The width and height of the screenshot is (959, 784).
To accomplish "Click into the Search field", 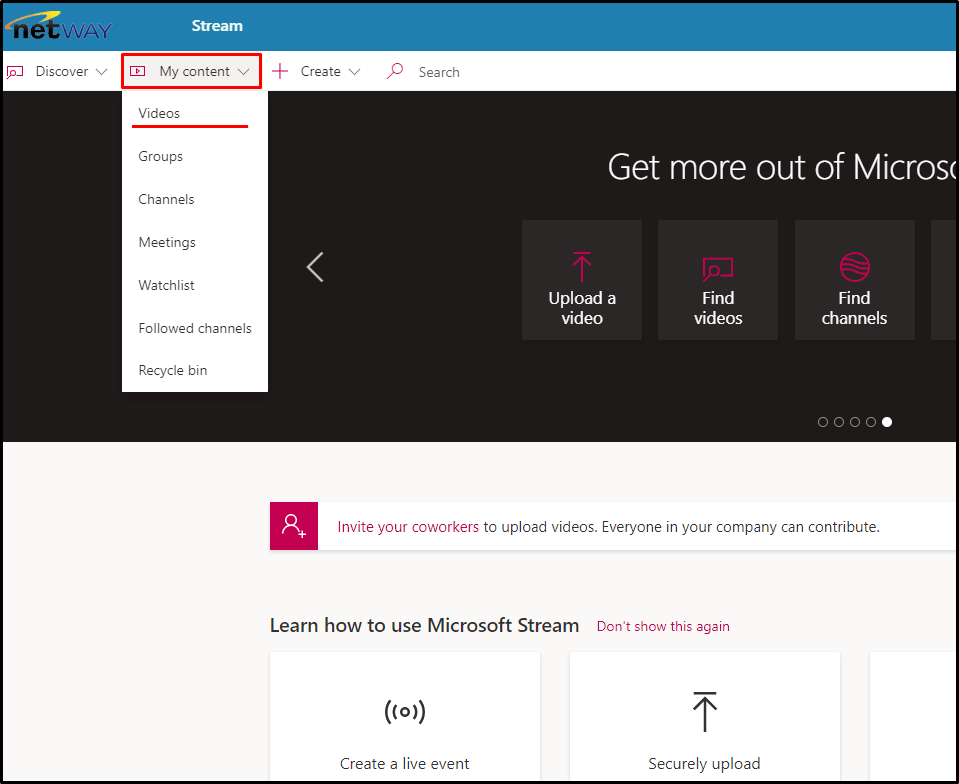I will point(460,72).
